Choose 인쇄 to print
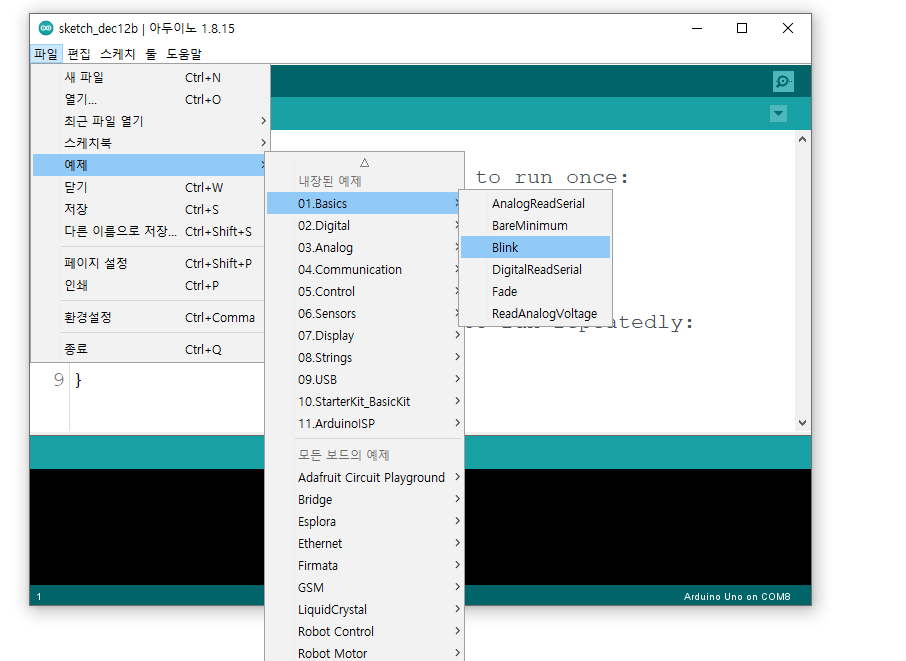Screen dimensions: 906x661 (149, 285)
